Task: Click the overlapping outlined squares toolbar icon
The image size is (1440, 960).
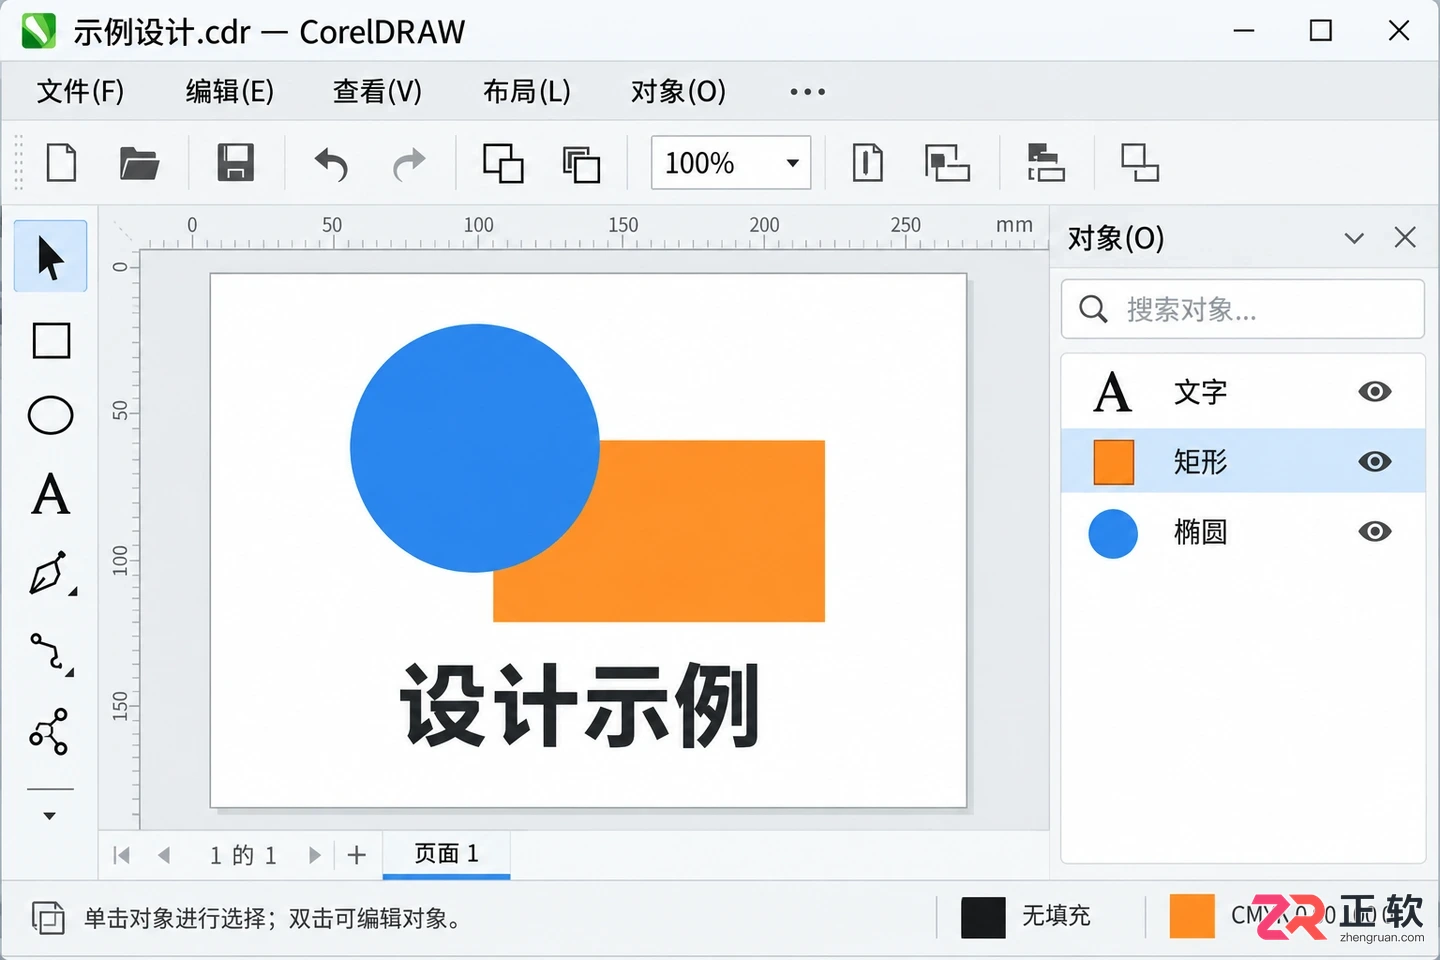Action: coord(503,163)
